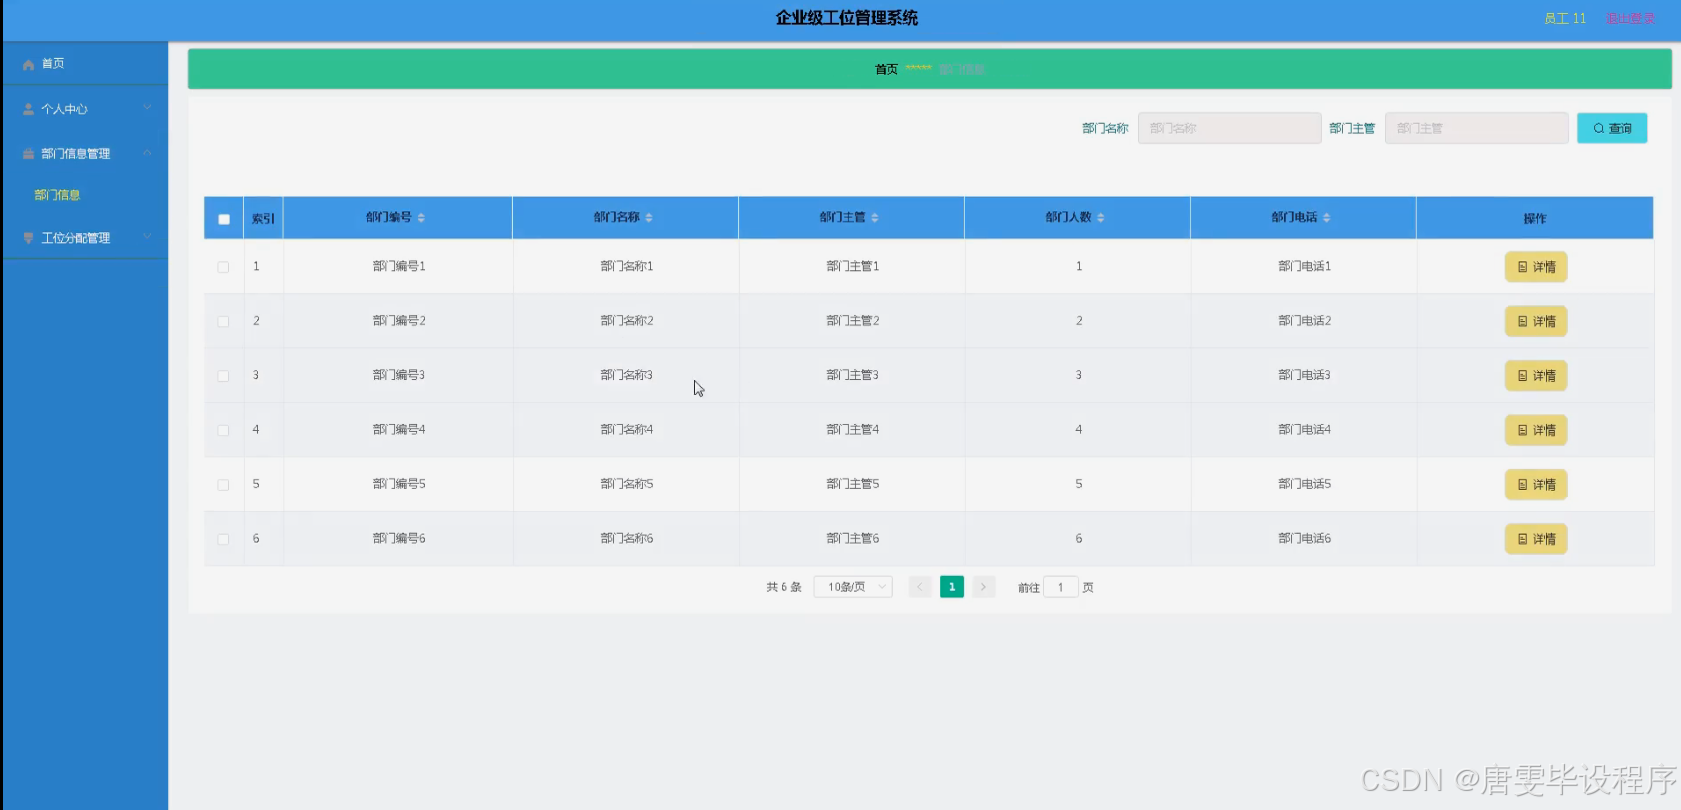Click the home icon in sidebar
Viewport: 1681px width, 810px height.
pos(28,64)
